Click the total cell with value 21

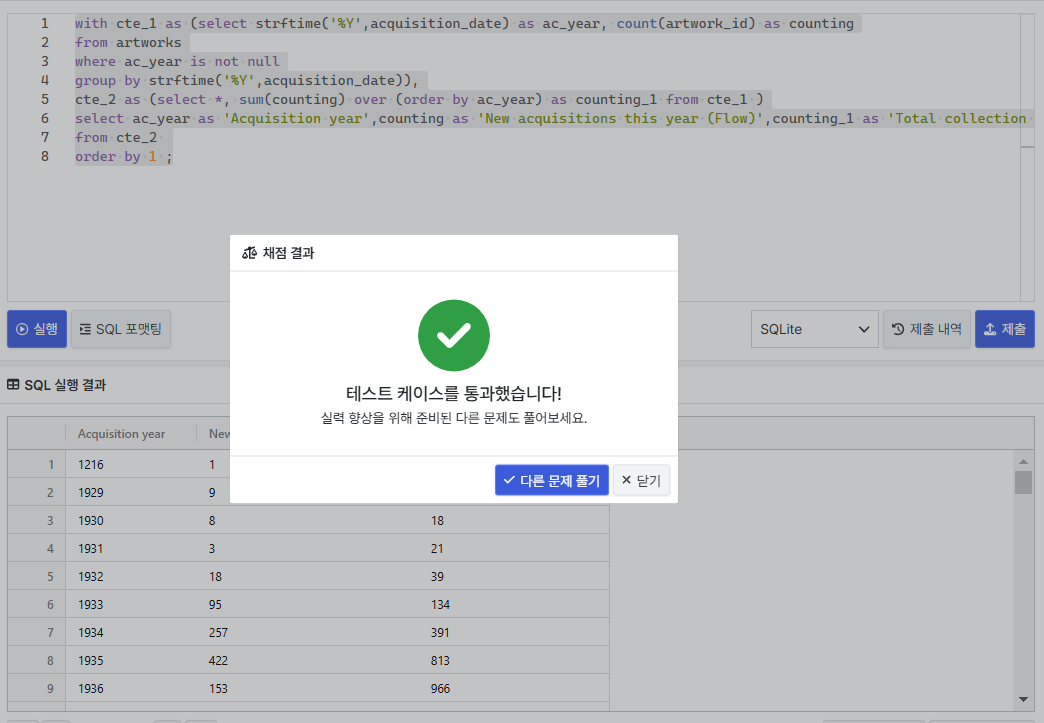514,549
